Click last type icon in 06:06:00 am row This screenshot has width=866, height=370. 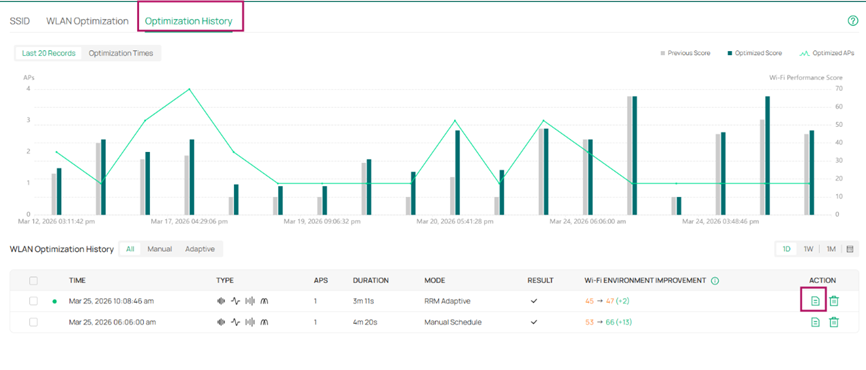point(265,322)
